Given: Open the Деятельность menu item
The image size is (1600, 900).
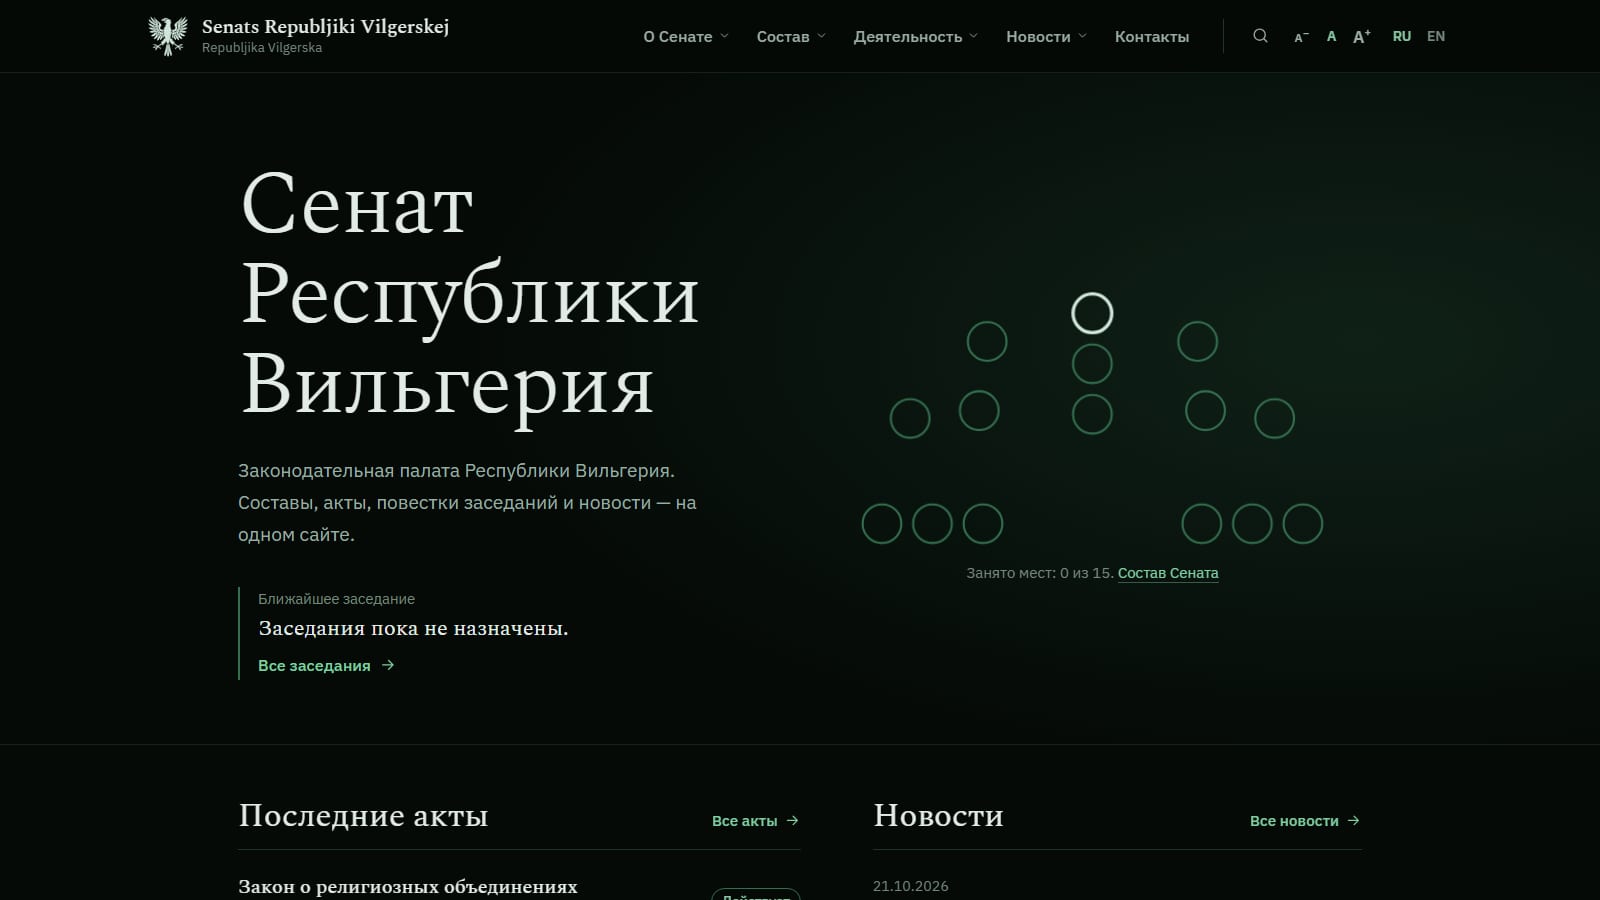Looking at the screenshot, I should coord(908,37).
